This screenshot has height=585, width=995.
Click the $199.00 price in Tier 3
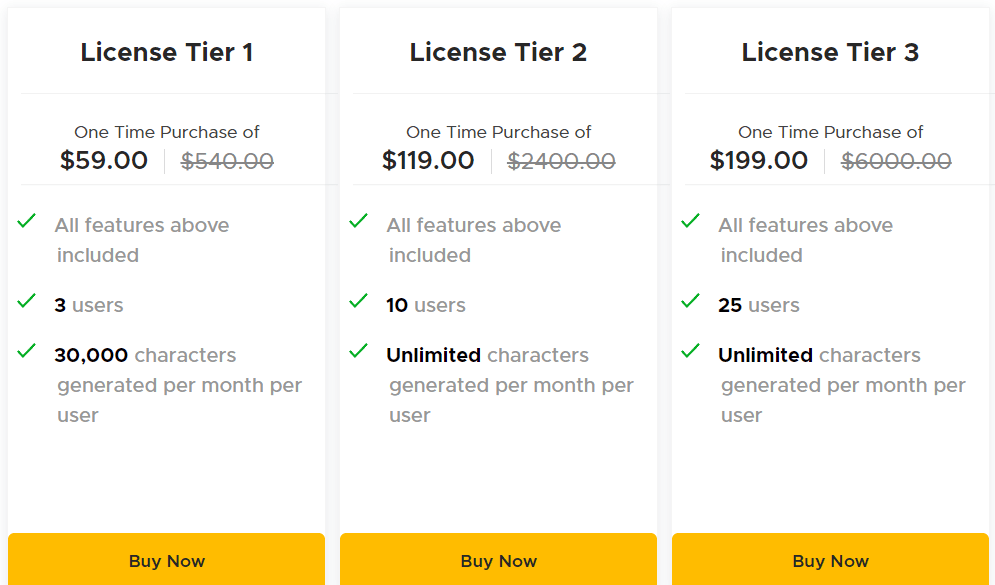(761, 160)
